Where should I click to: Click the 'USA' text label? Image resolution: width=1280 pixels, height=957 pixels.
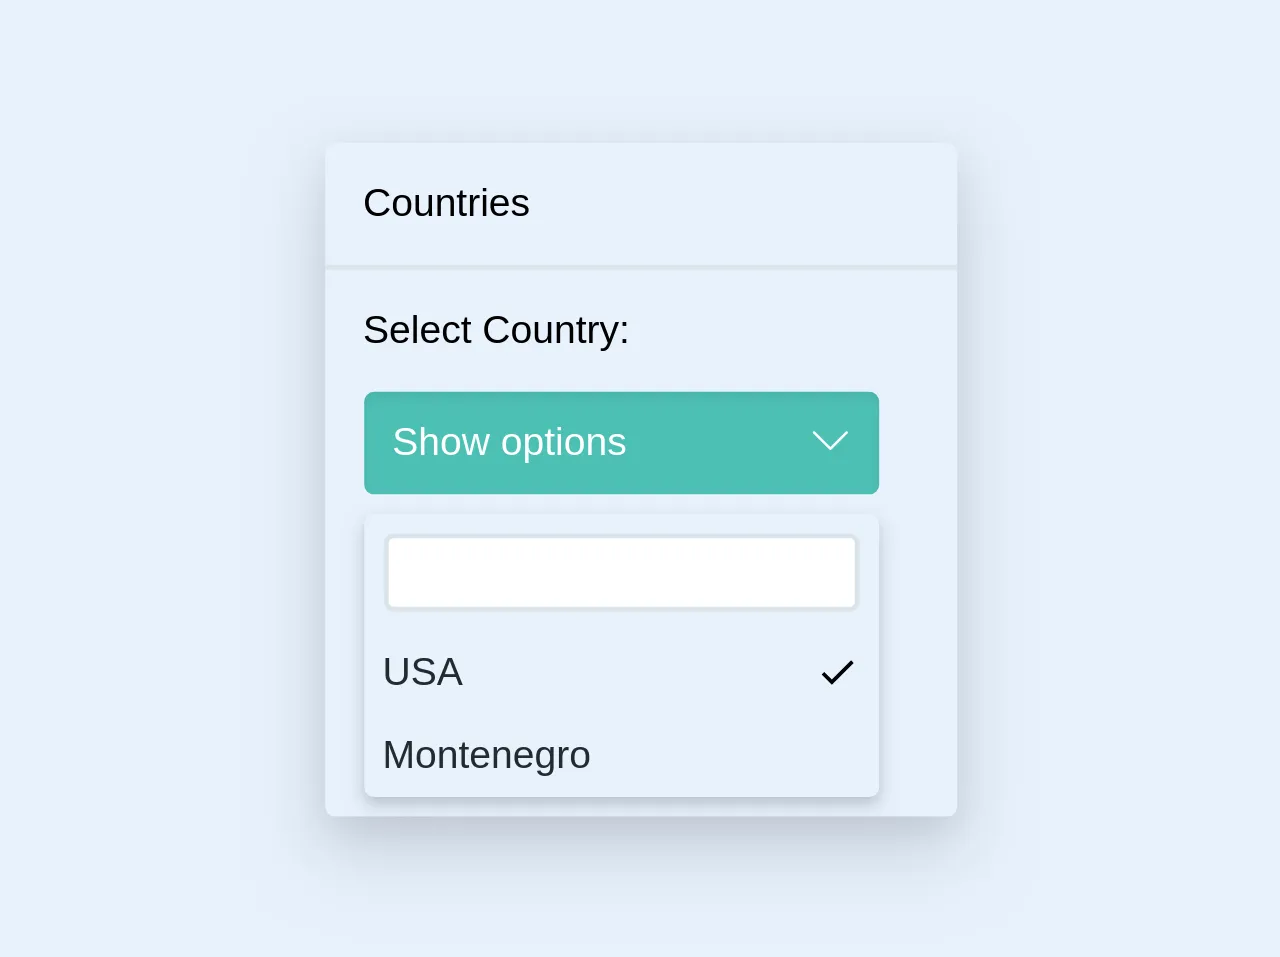pyautogui.click(x=422, y=672)
